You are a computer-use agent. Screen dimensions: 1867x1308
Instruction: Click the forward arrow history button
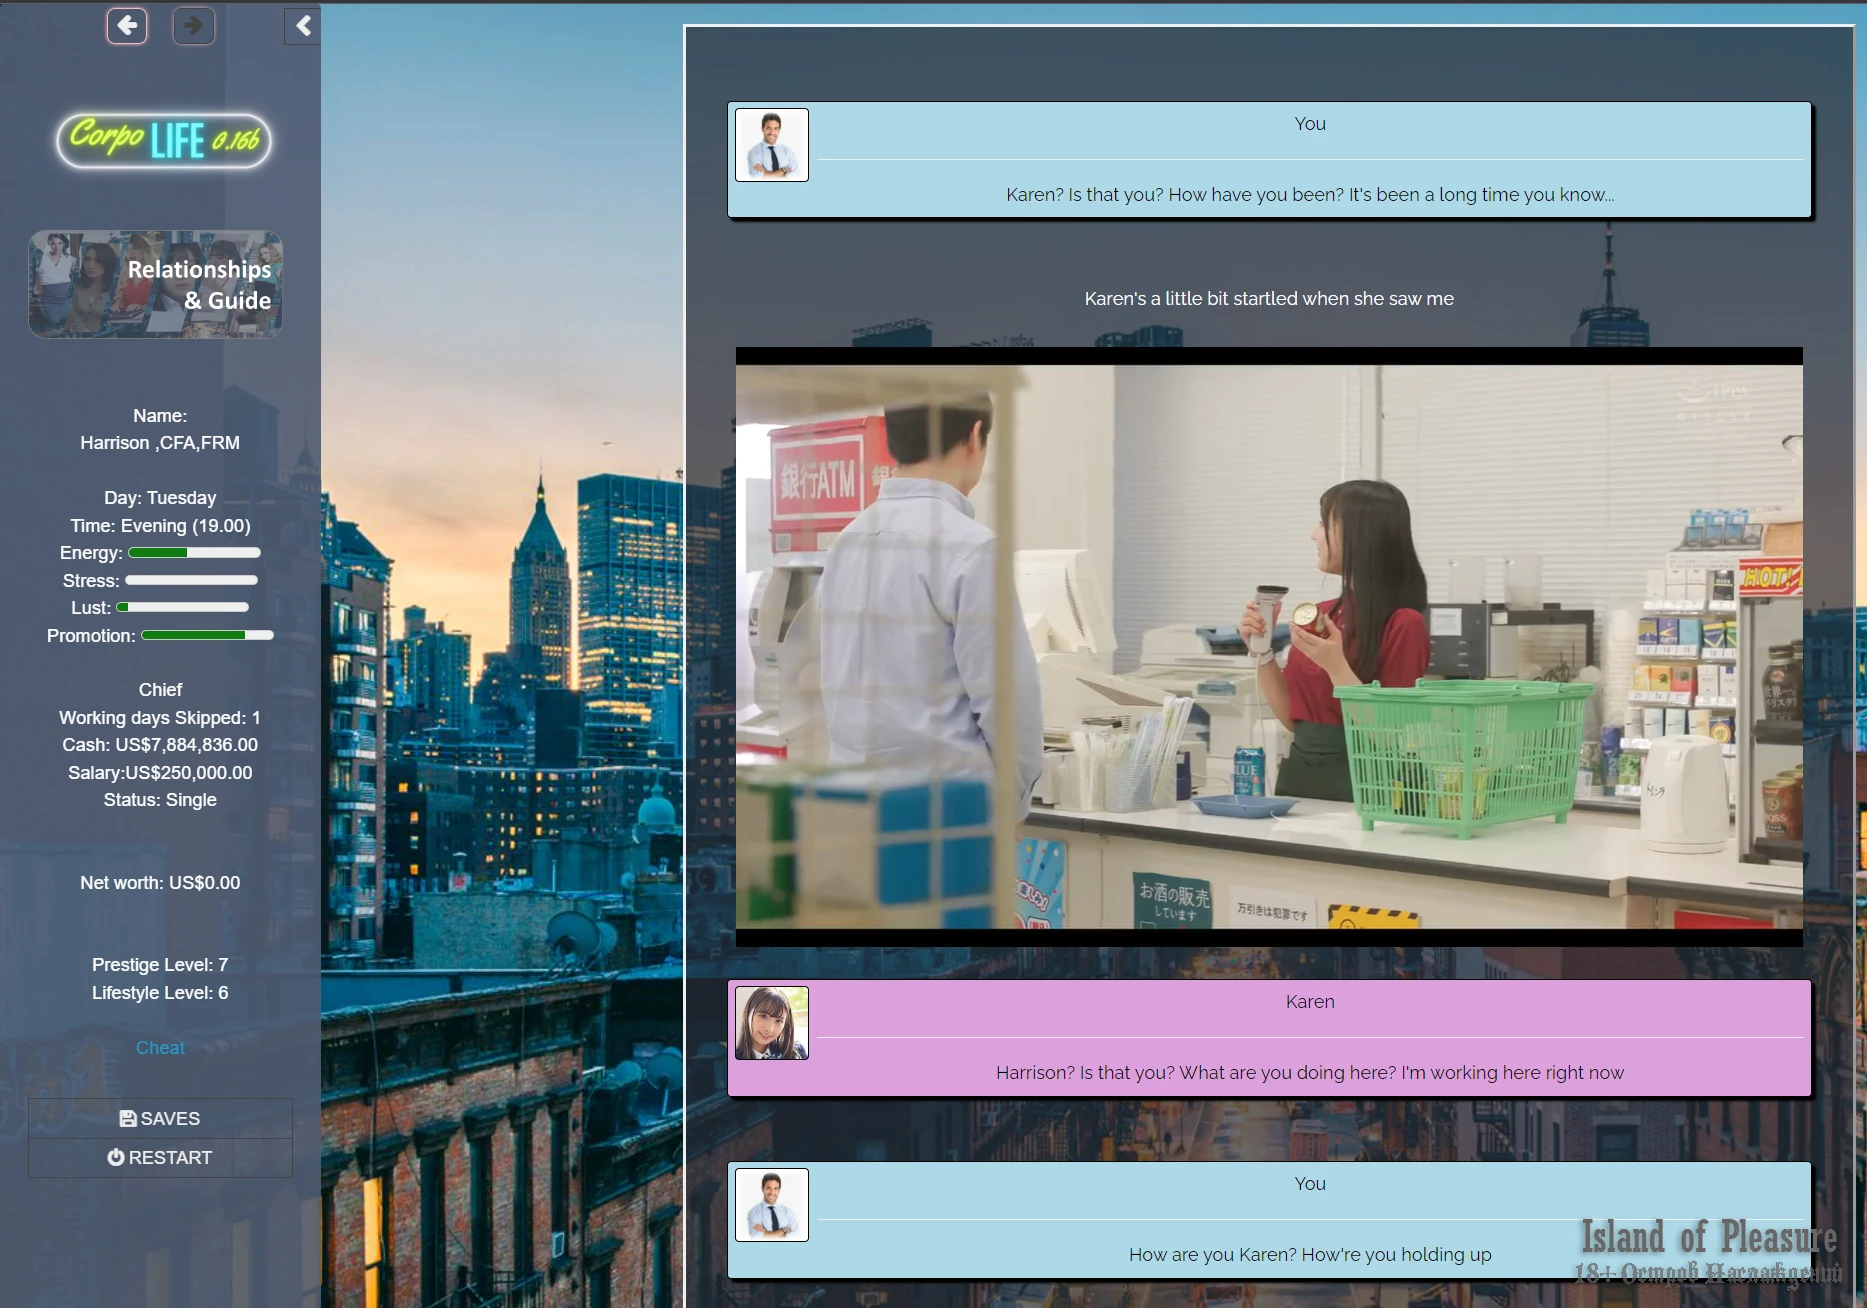pos(193,26)
